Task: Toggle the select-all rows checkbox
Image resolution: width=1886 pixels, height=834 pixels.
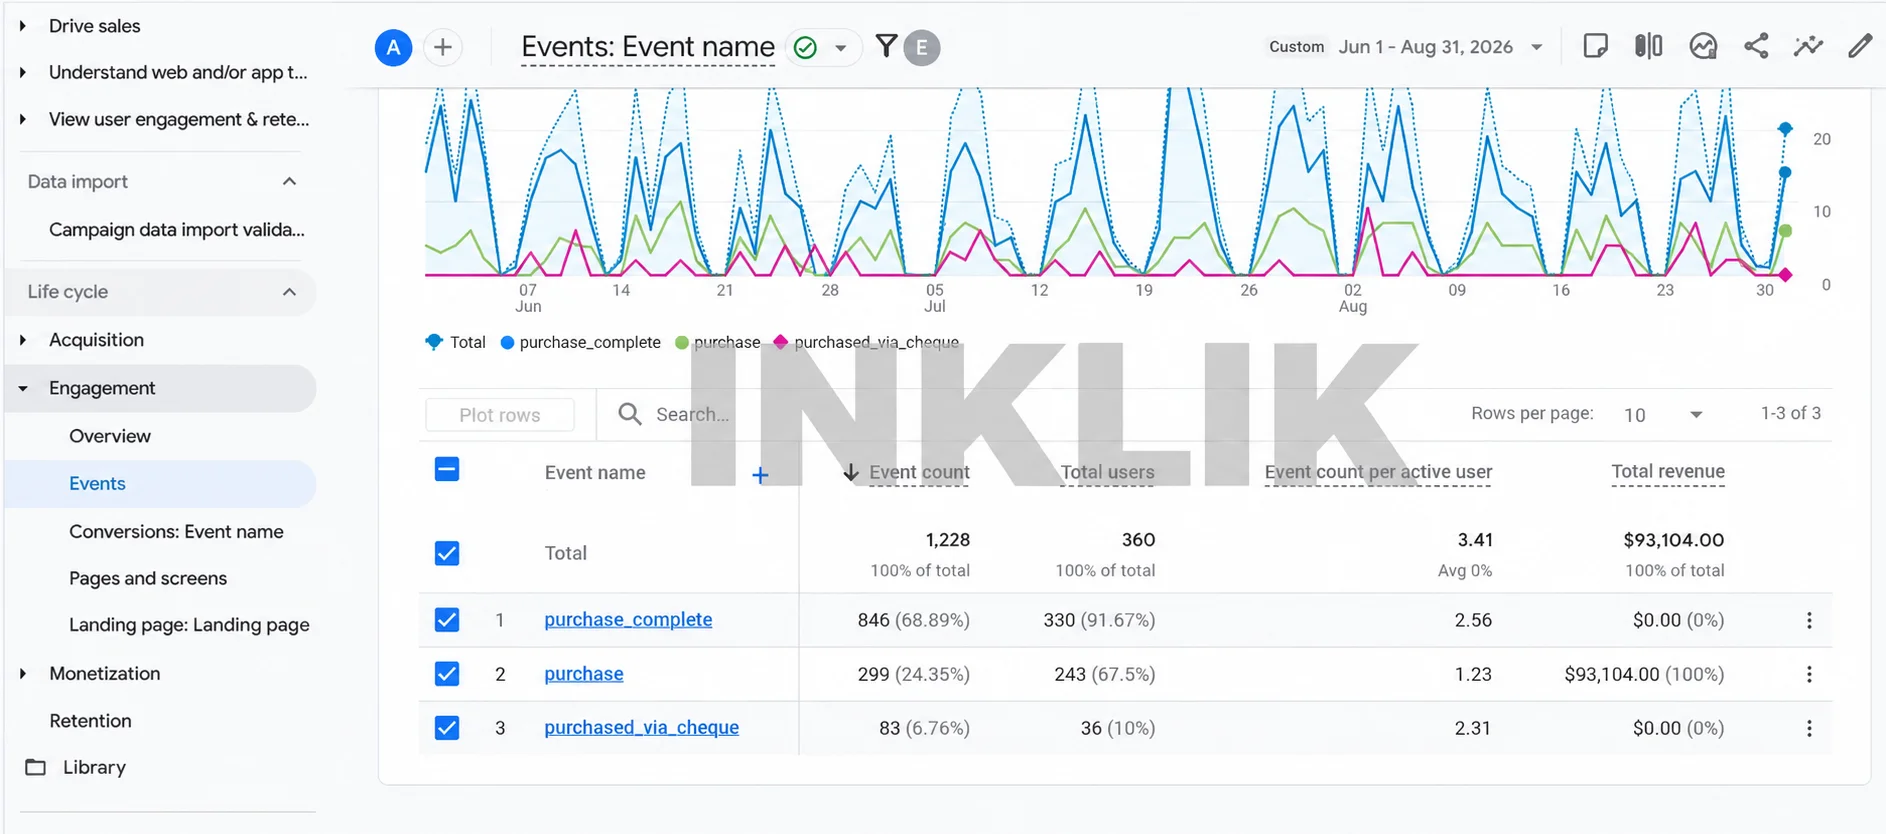Action: [447, 469]
